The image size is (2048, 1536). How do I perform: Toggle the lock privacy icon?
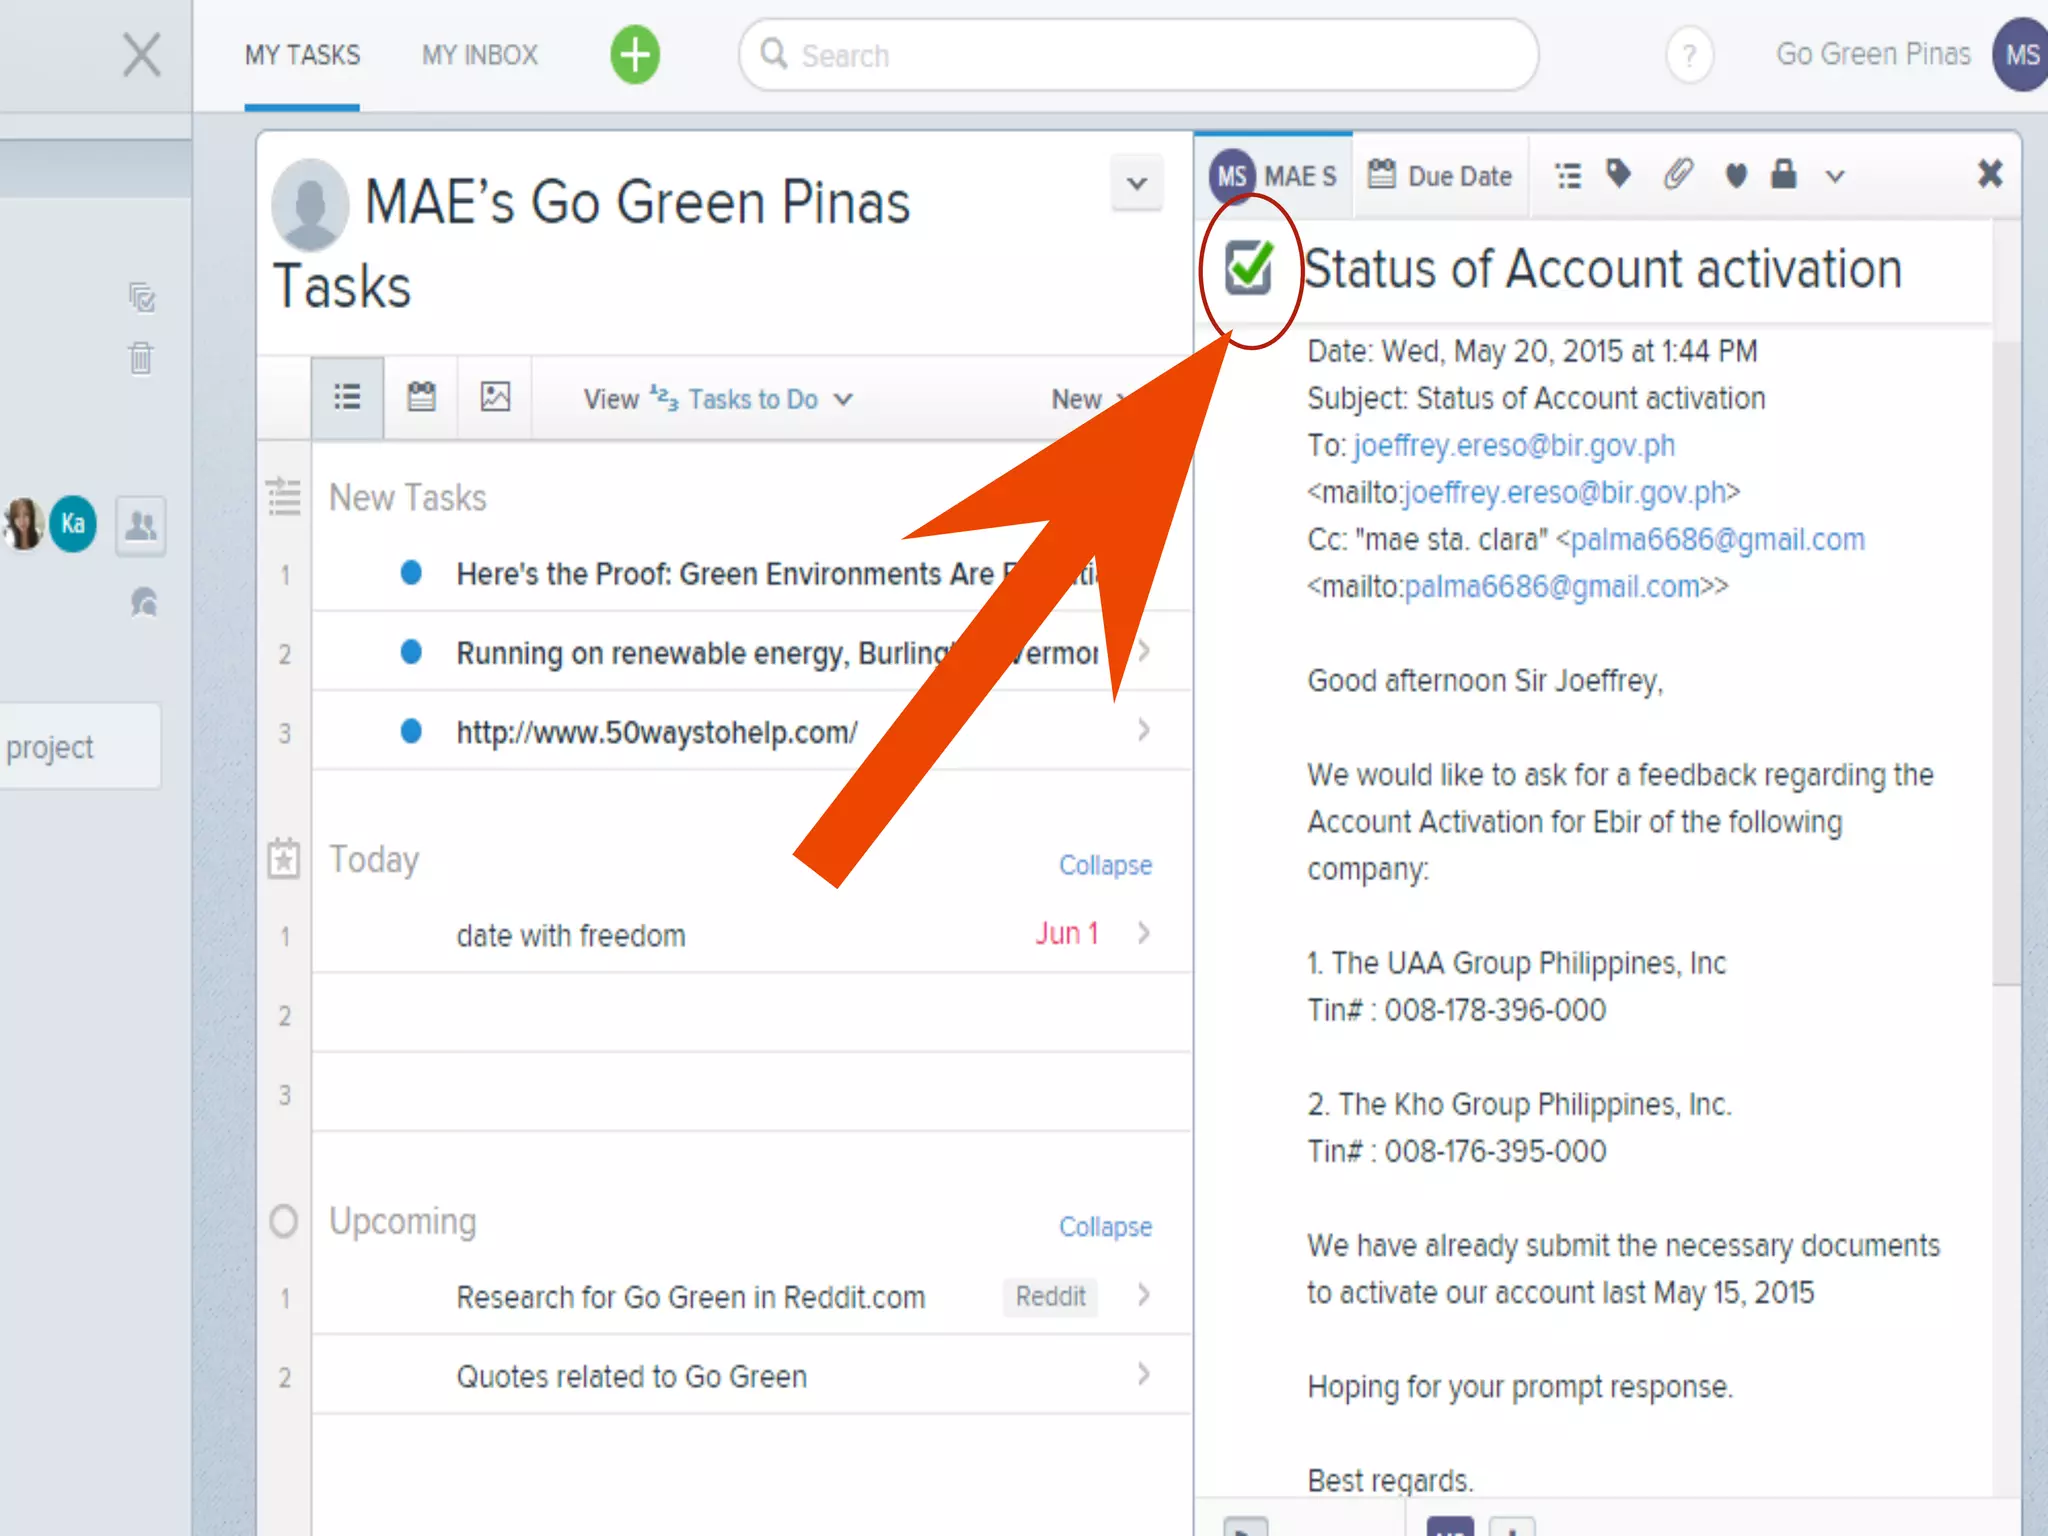tap(1783, 174)
